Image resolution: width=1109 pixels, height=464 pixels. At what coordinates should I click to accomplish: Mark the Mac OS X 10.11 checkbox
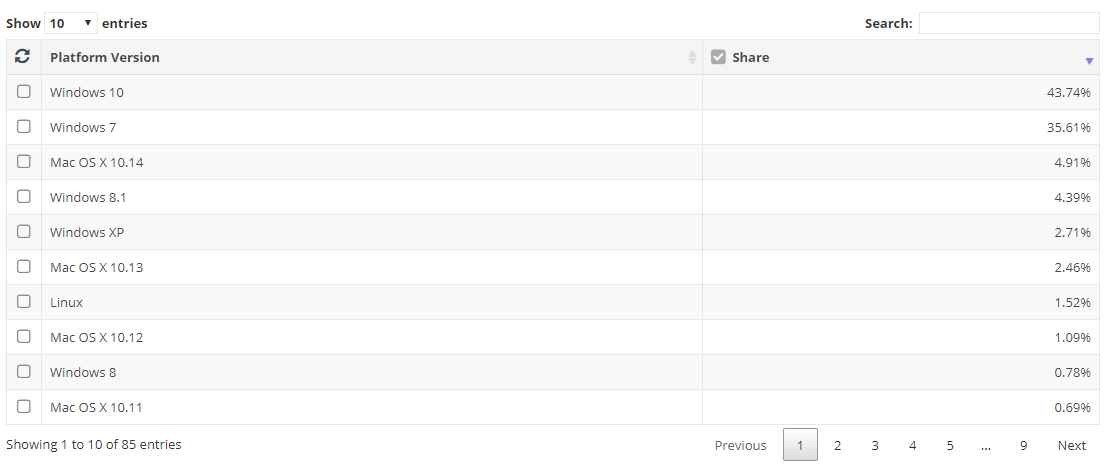[24, 407]
